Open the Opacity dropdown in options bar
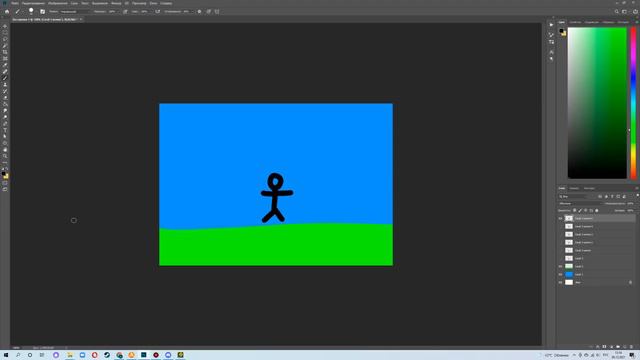The height and width of the screenshot is (360, 640). (x=118, y=11)
